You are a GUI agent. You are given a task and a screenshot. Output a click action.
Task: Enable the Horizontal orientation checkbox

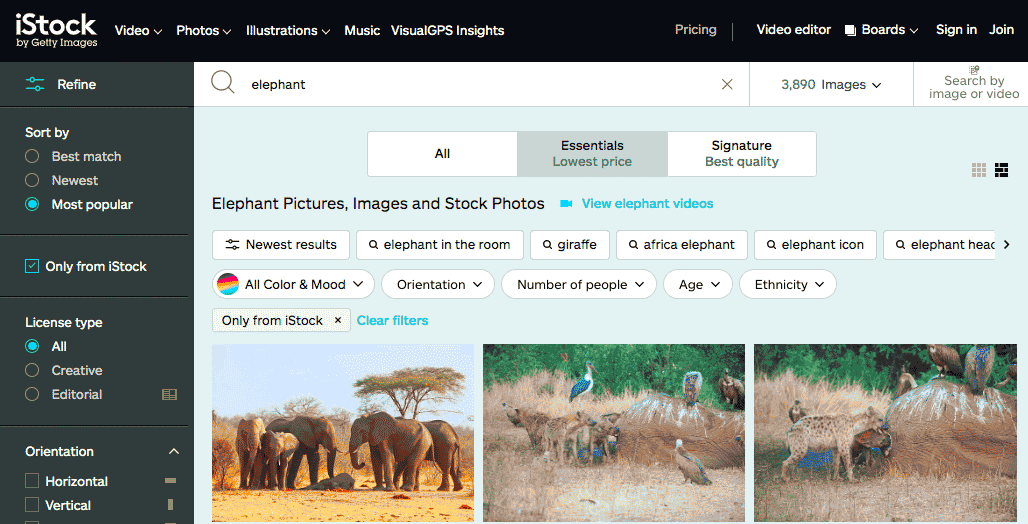32,481
